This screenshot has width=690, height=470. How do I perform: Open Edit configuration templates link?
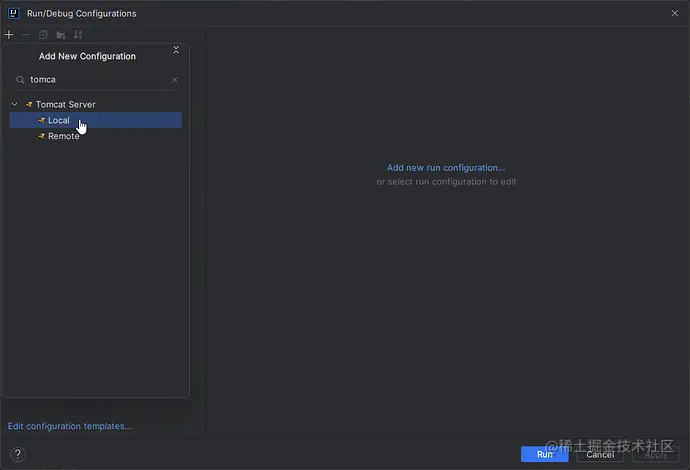pyautogui.click(x=70, y=426)
